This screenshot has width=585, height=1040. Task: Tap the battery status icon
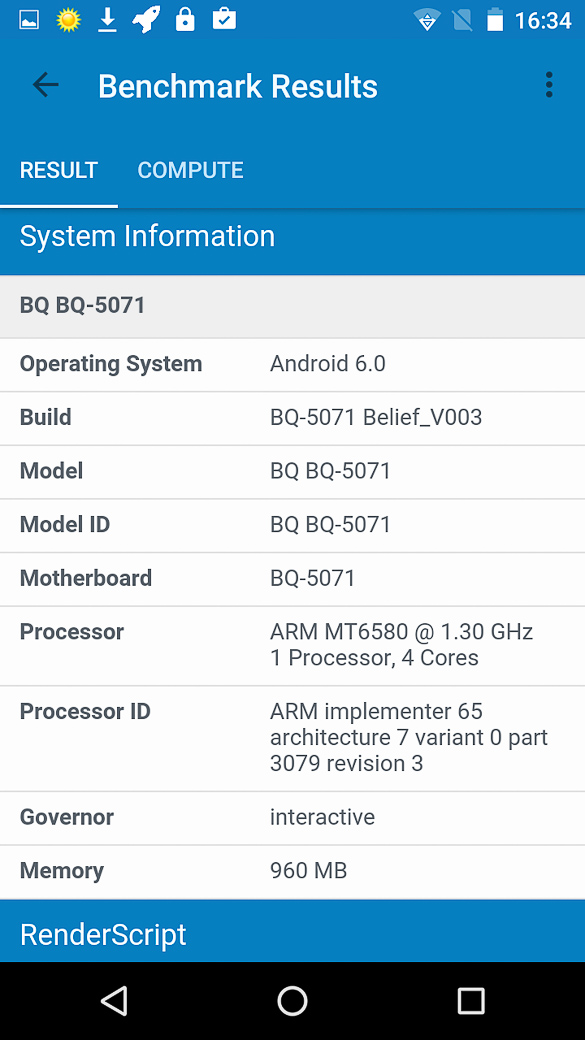[495, 20]
